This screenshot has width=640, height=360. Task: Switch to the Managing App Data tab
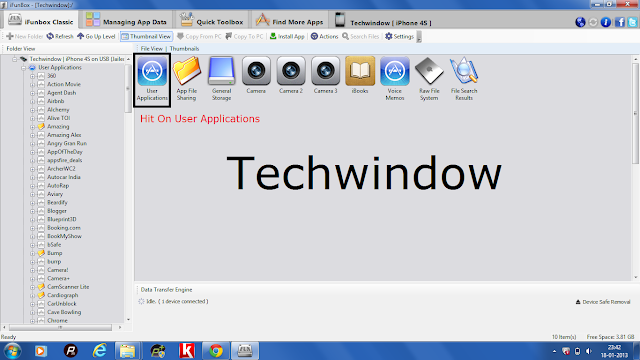pos(126,20)
